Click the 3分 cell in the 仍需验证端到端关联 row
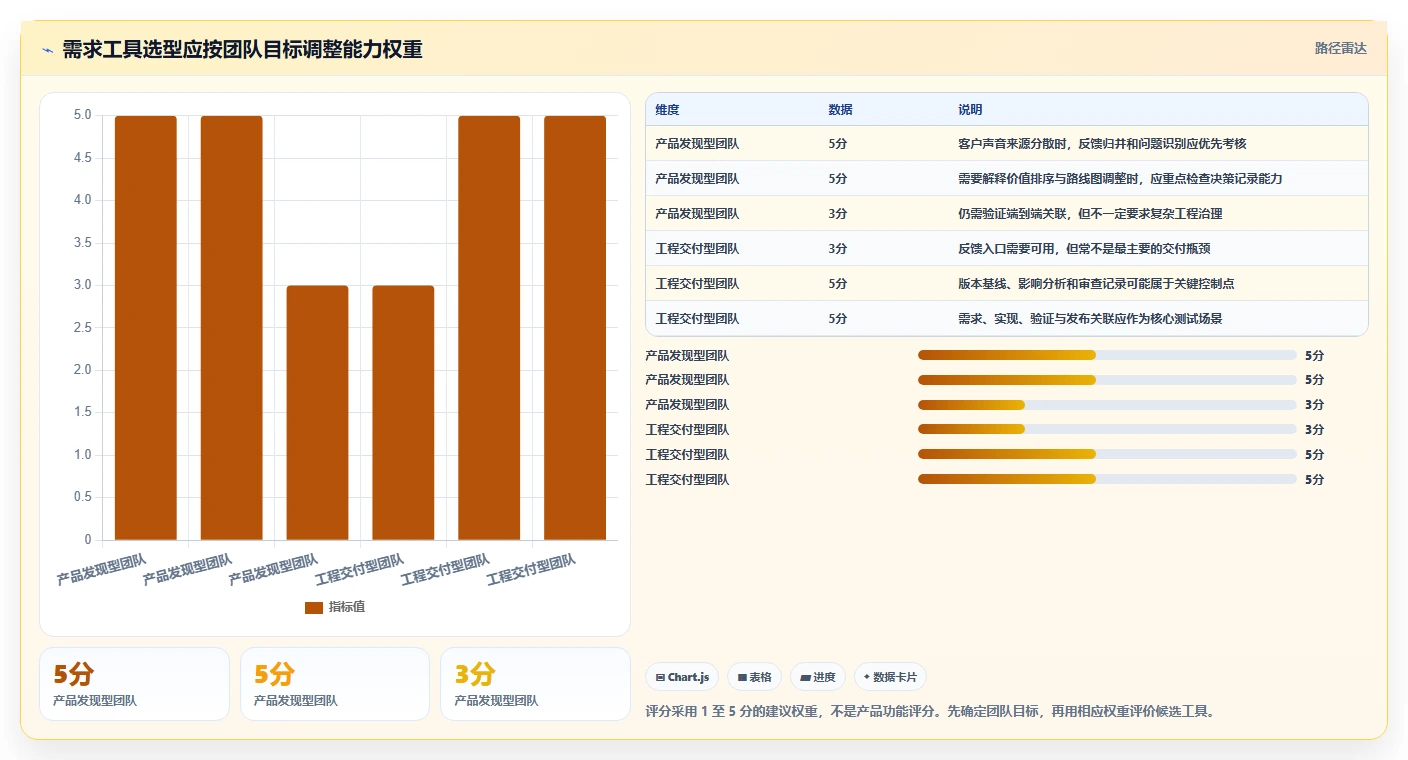This screenshot has height=760, width=1408. pyautogui.click(x=838, y=214)
